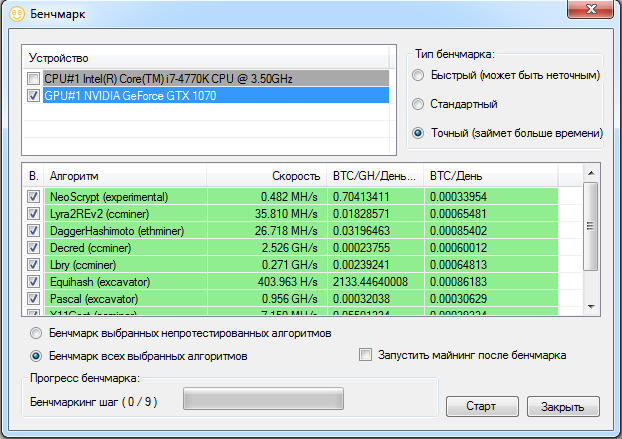Uncheck the DaggerHashimoto (ethminer) algorithm

pos(33,231)
